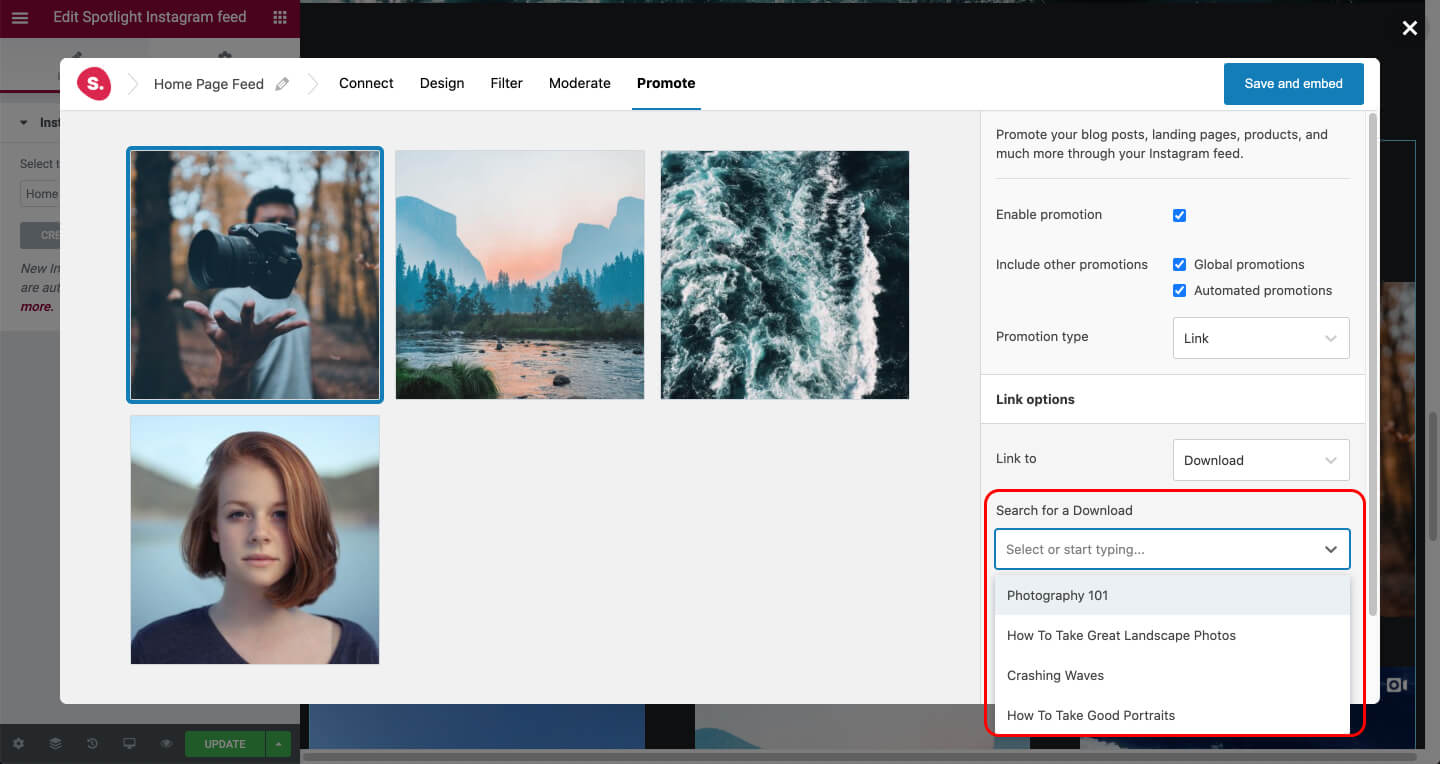The image size is (1440, 764).
Task: Uncheck the Enable promotion checkbox
Action: pyautogui.click(x=1179, y=215)
